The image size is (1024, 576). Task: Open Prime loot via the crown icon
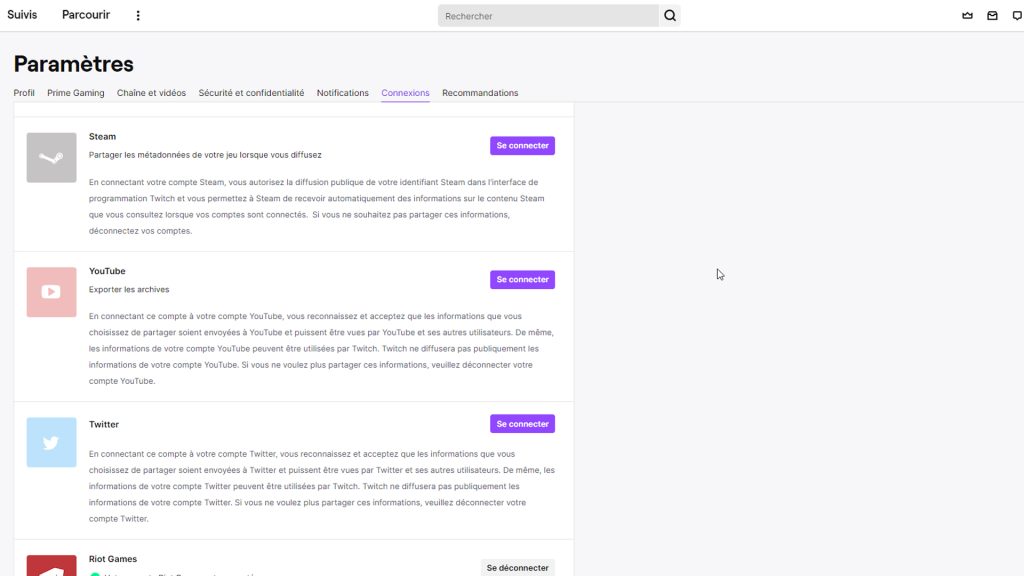965,15
